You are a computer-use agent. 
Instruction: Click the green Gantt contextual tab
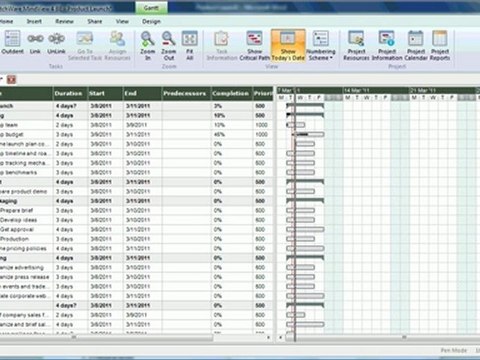tap(151, 8)
